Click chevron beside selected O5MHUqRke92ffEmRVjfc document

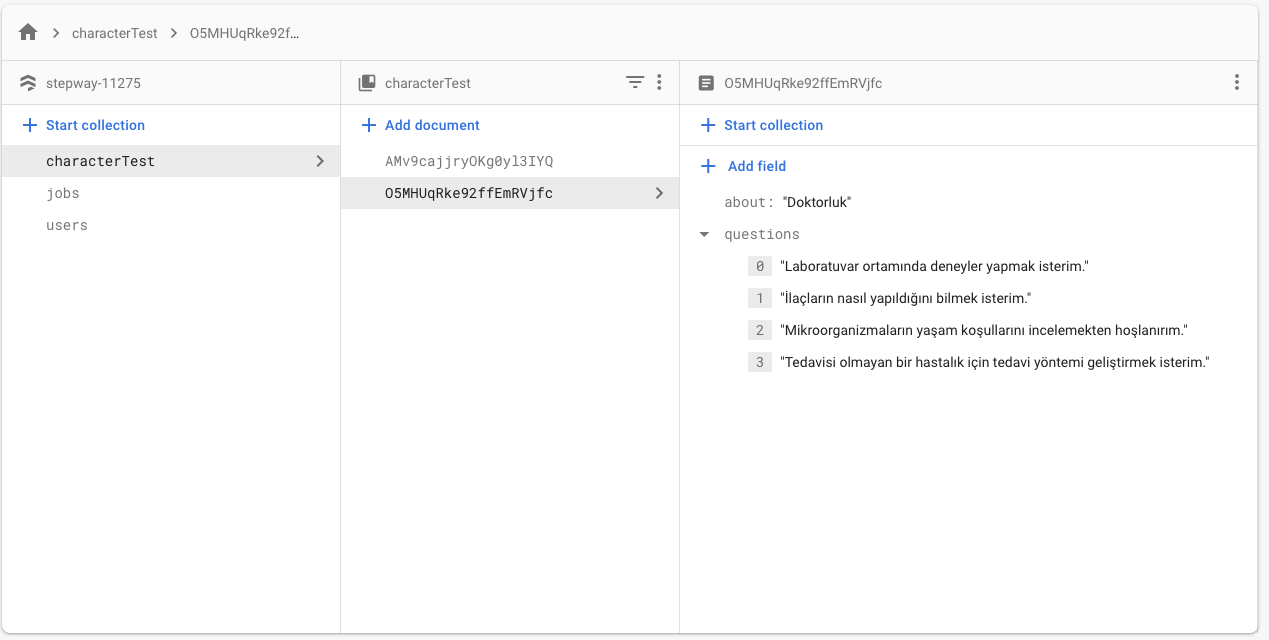(x=659, y=193)
